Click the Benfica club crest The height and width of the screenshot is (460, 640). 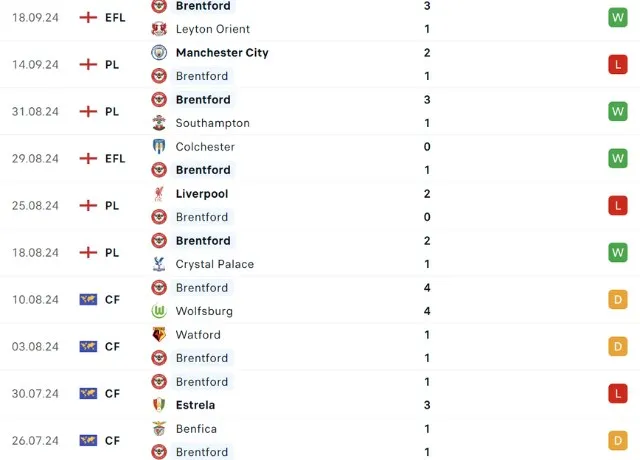(159, 429)
